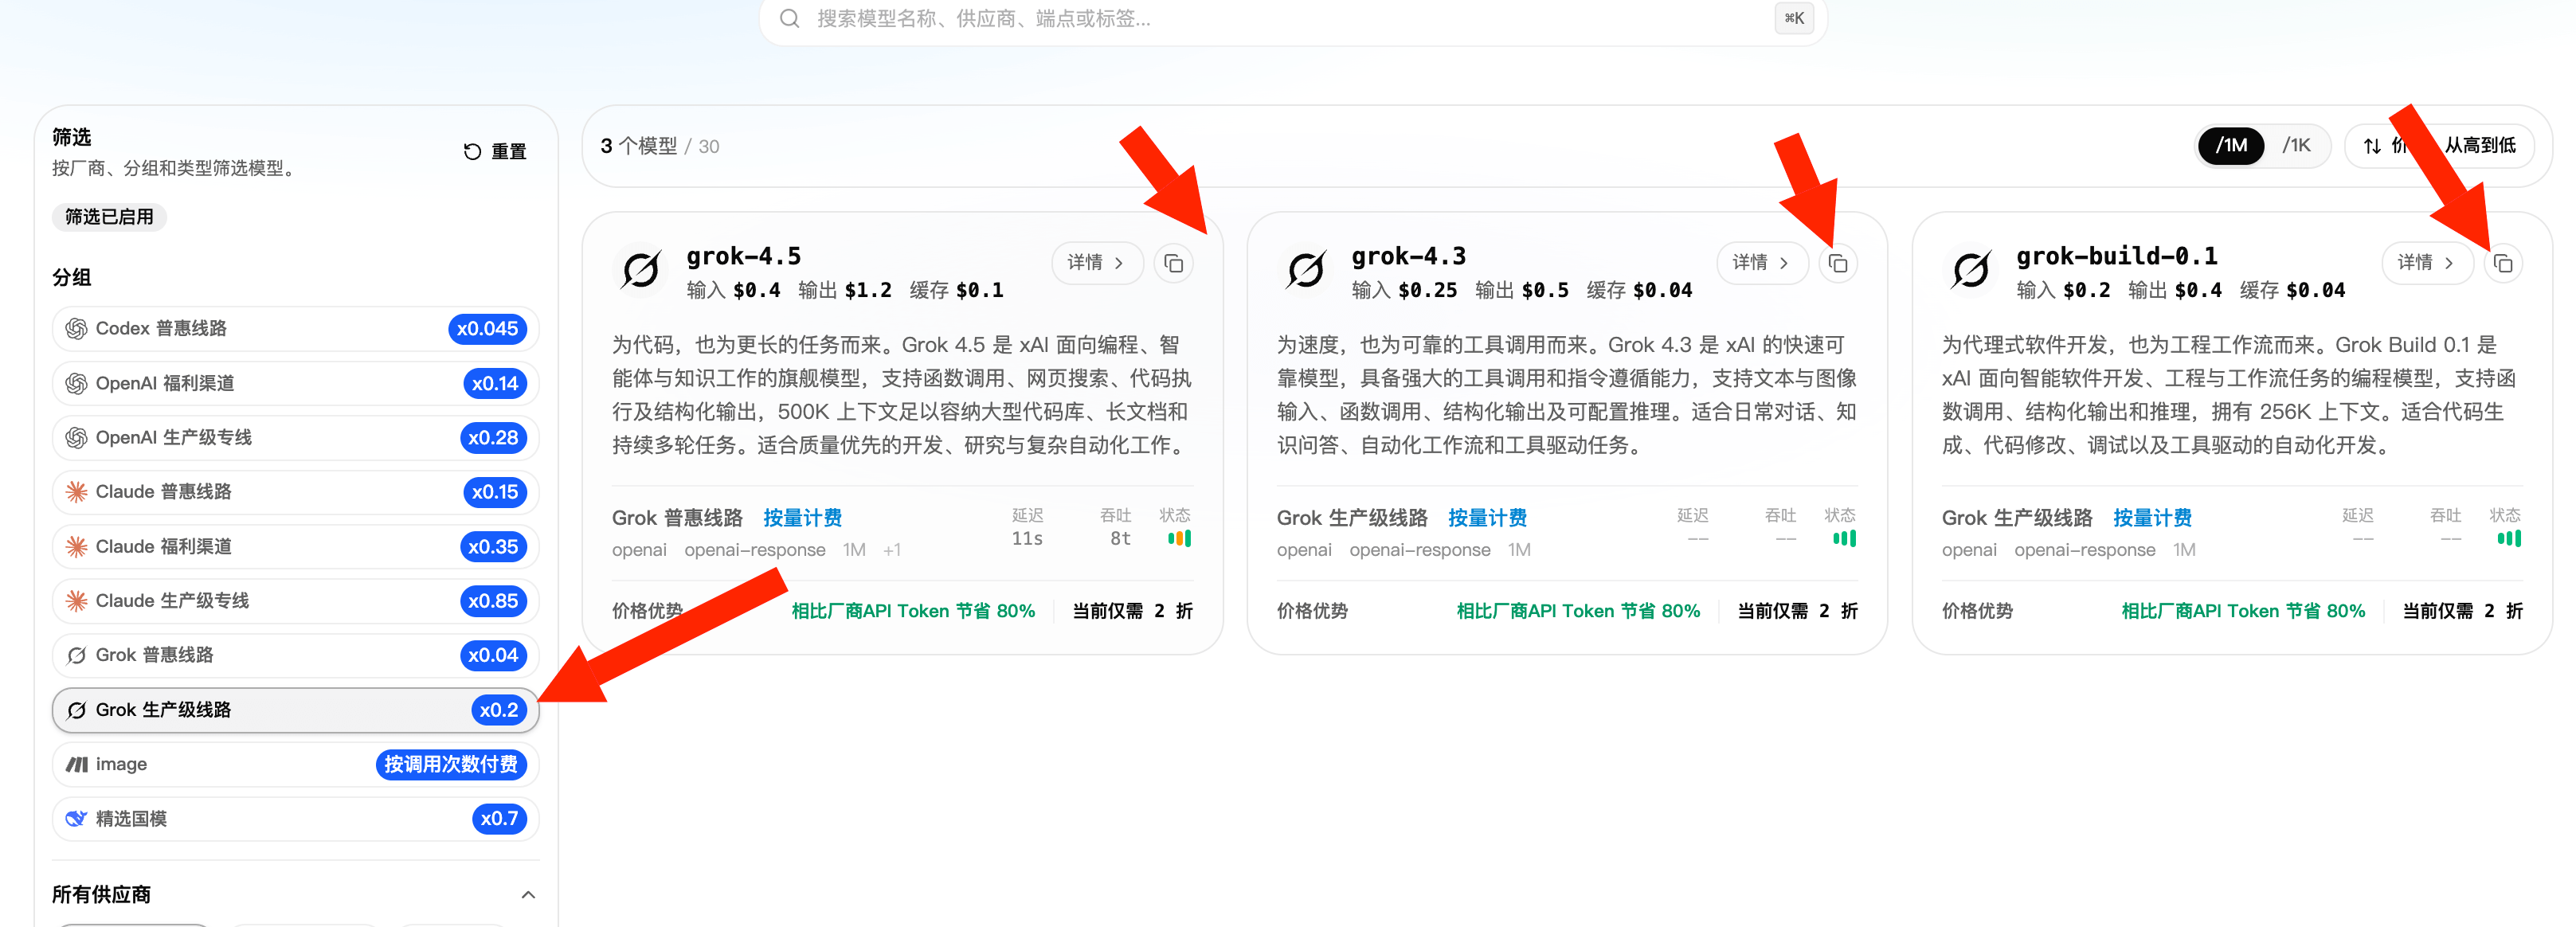2576x927 pixels.
Task: Click "当前仅需 2 折" on the grok-4.3 card
Action: 1797,612
